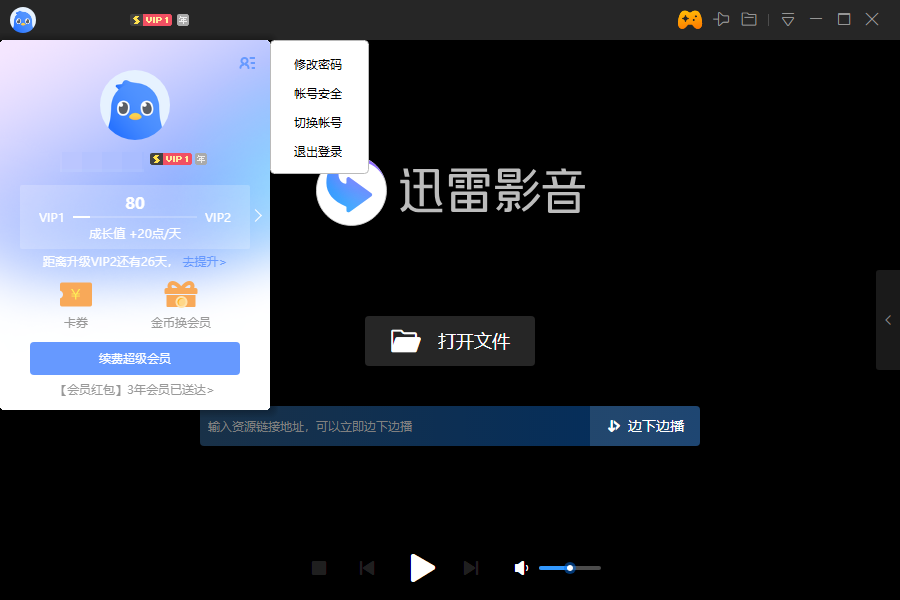
Task: Click the previous track button
Action: (x=367, y=568)
